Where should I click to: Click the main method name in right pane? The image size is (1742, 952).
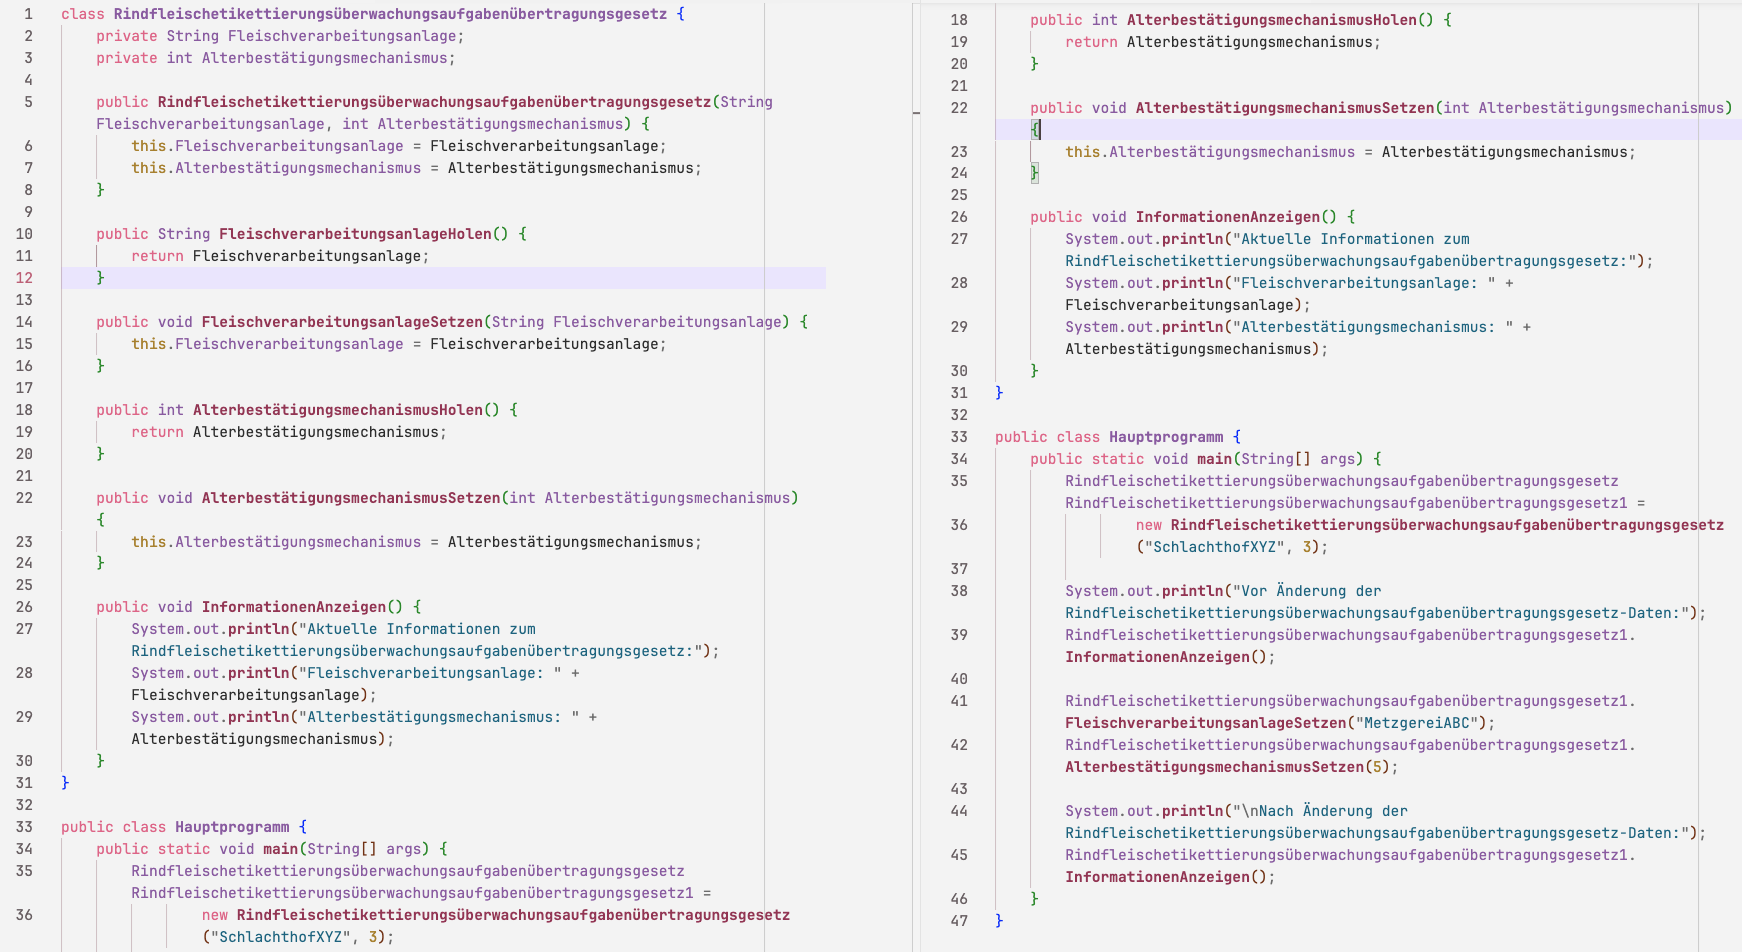click(x=1214, y=459)
